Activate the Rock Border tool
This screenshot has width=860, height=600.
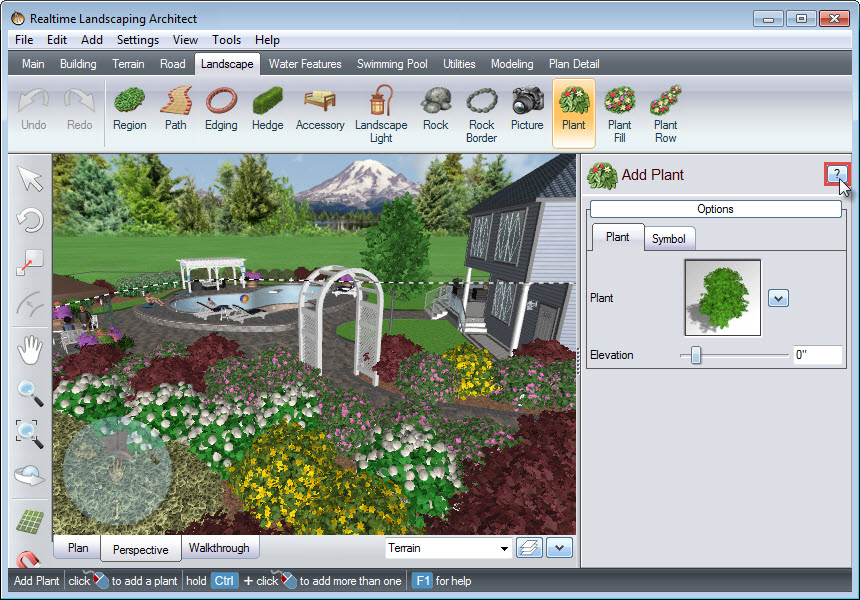point(482,110)
